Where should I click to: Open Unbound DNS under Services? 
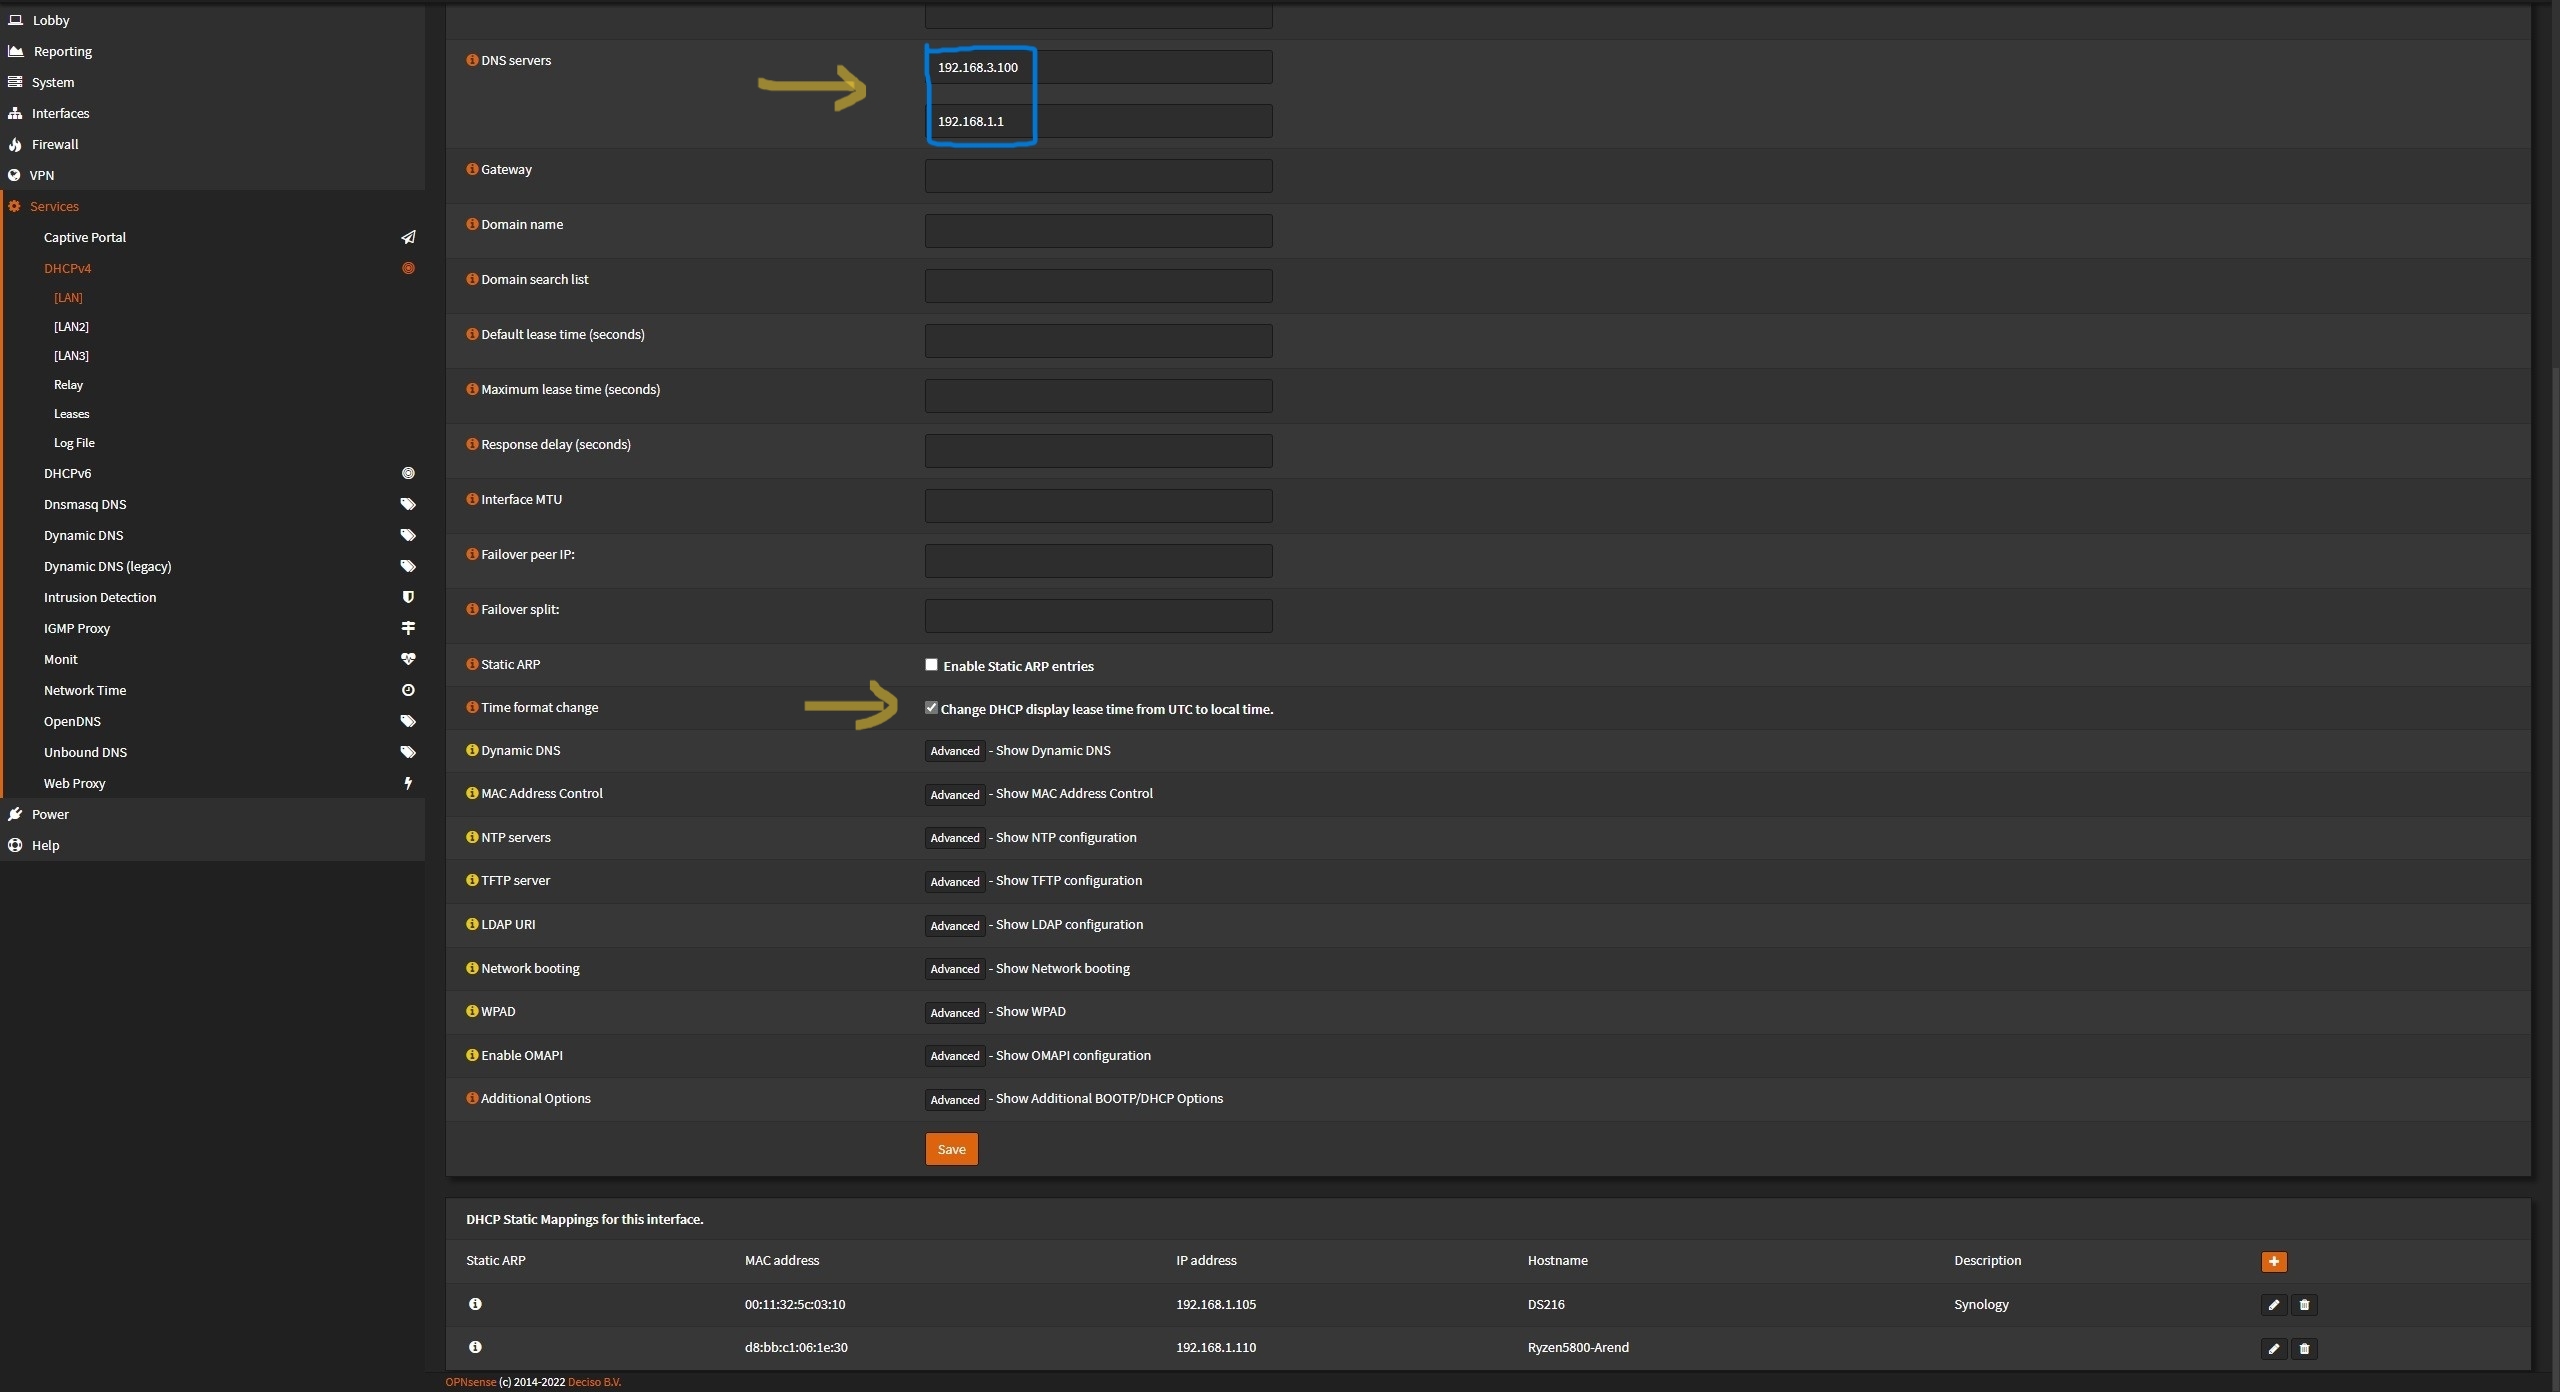point(85,752)
